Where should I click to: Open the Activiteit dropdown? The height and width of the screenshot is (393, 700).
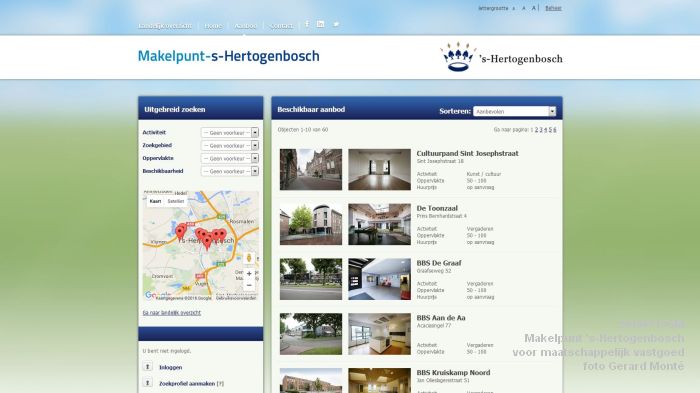[230, 133]
